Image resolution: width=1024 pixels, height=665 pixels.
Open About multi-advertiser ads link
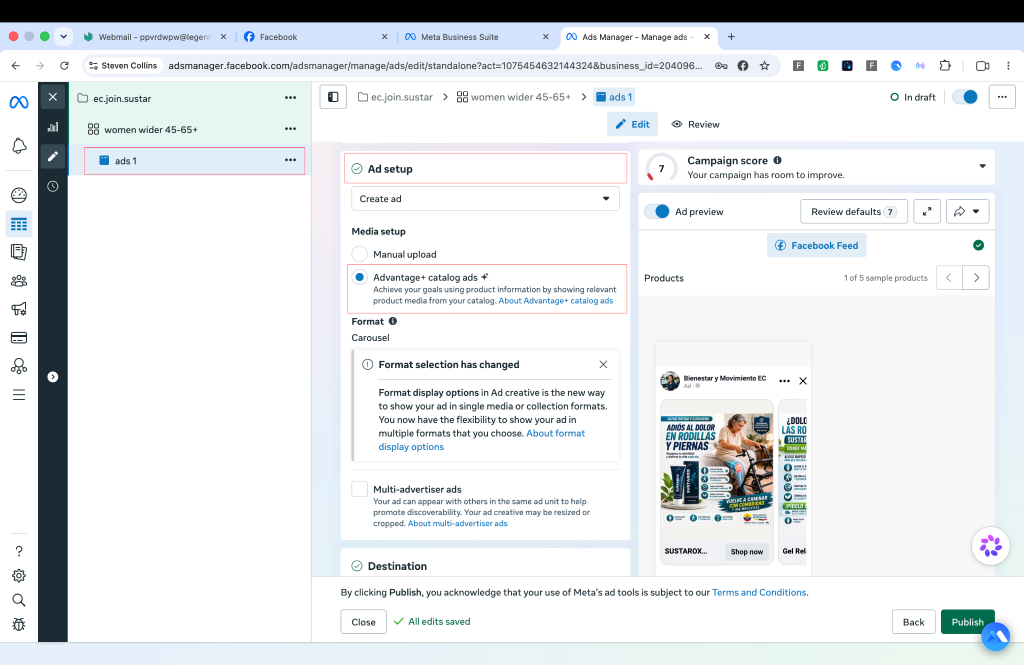pyautogui.click(x=457, y=523)
